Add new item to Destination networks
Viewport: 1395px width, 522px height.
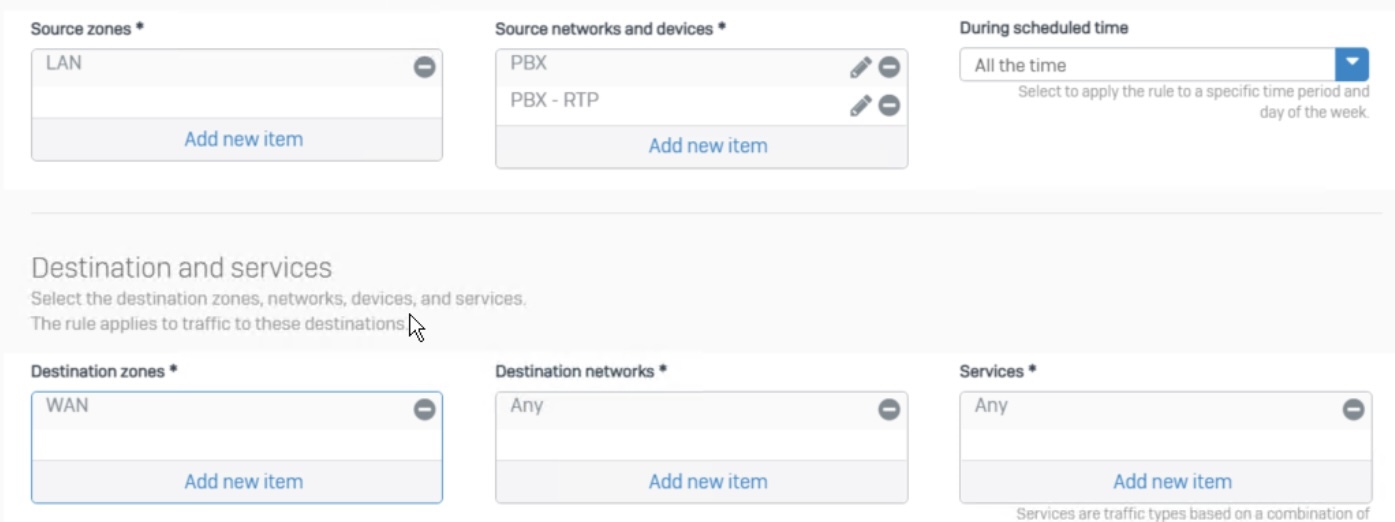pyautogui.click(x=708, y=481)
